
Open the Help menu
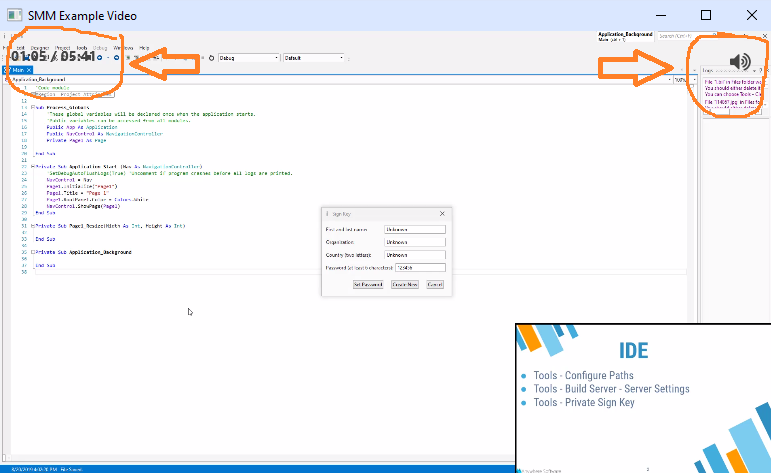point(144,48)
